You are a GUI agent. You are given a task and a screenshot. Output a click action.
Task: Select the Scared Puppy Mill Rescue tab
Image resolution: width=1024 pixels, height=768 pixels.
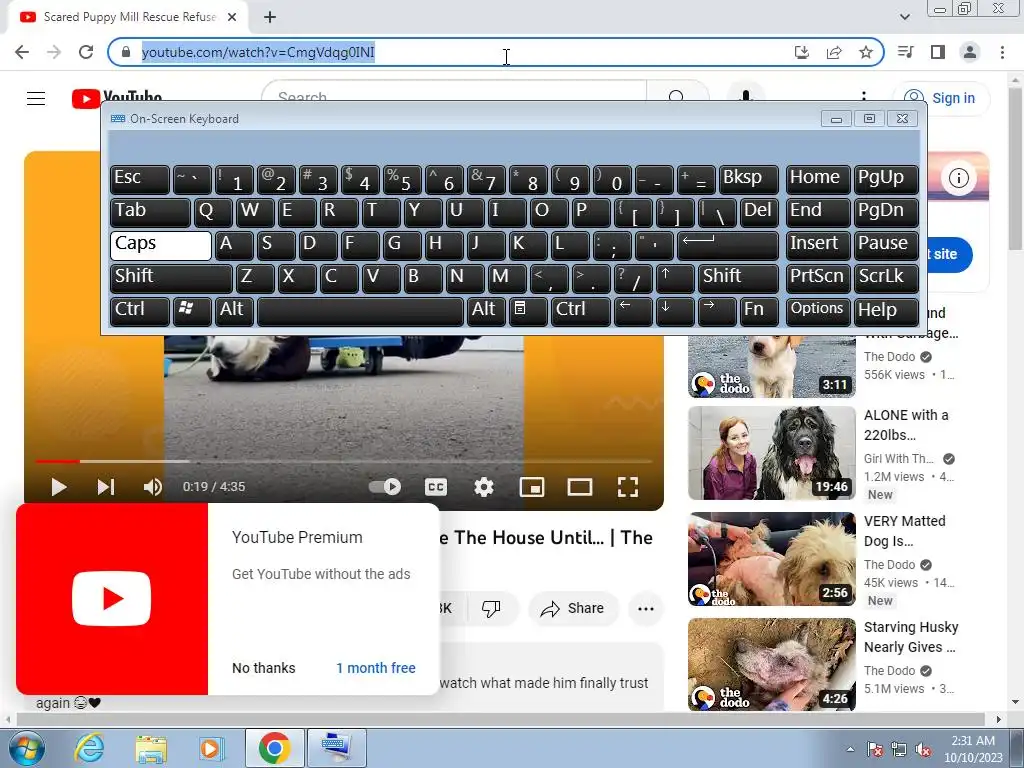tap(127, 18)
